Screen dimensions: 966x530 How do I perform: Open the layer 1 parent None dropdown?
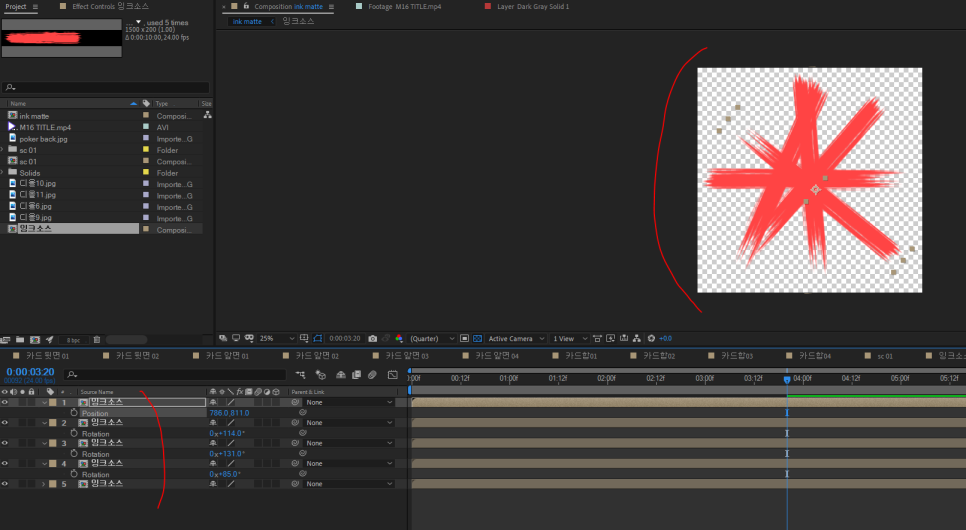click(349, 402)
